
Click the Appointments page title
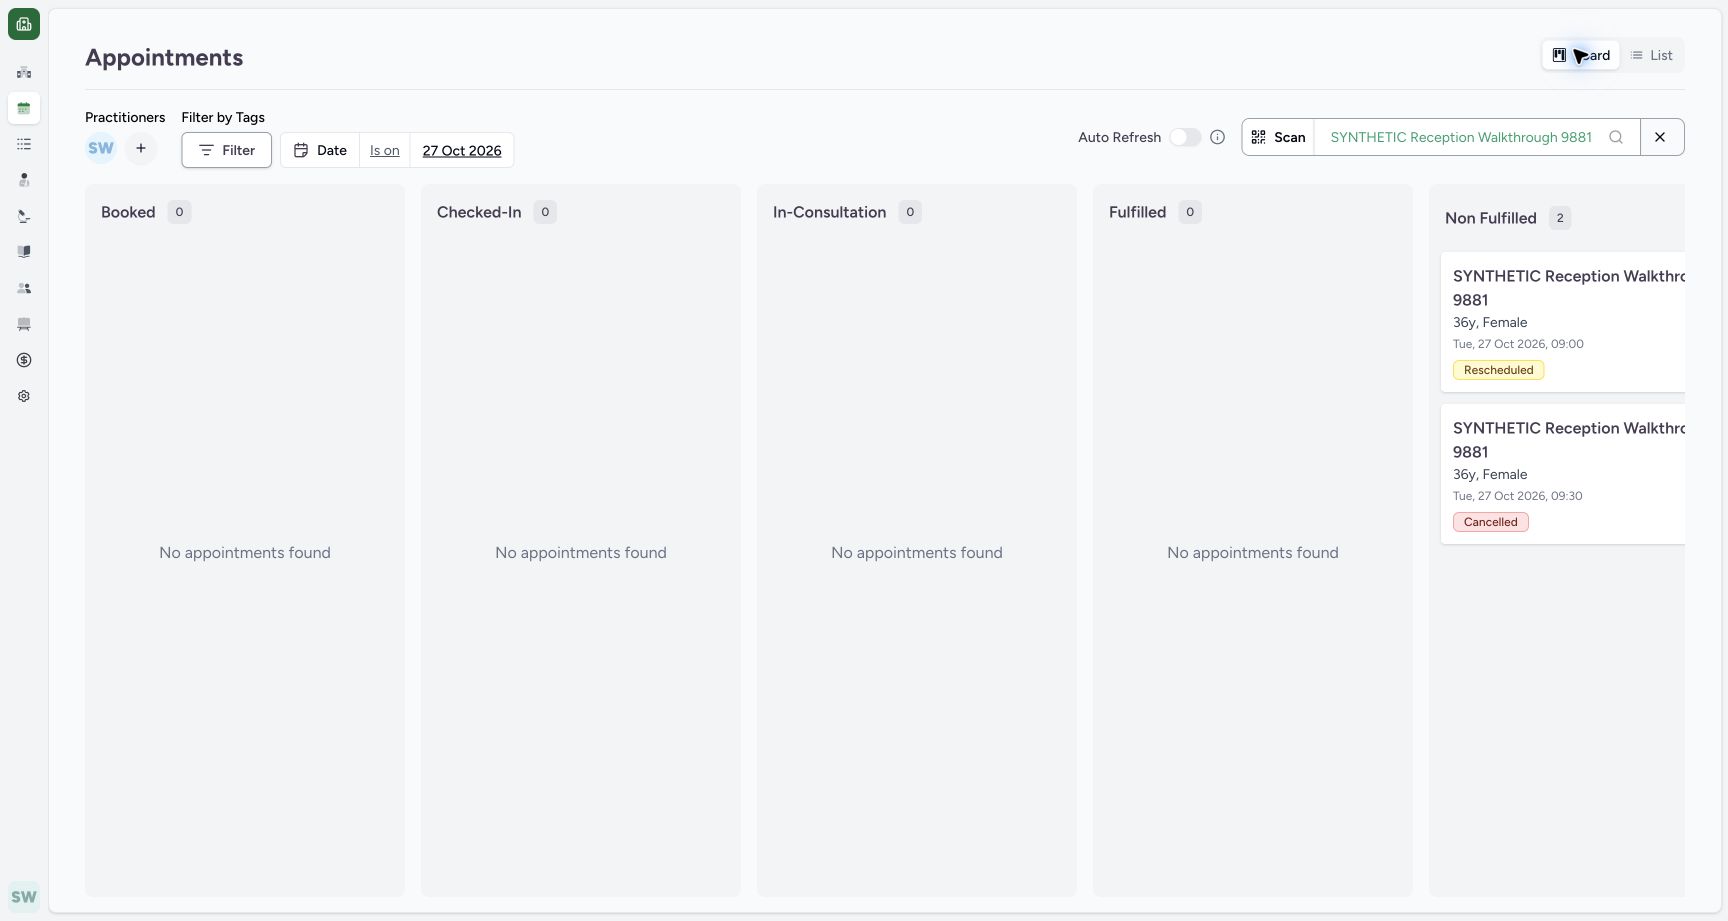click(x=164, y=58)
